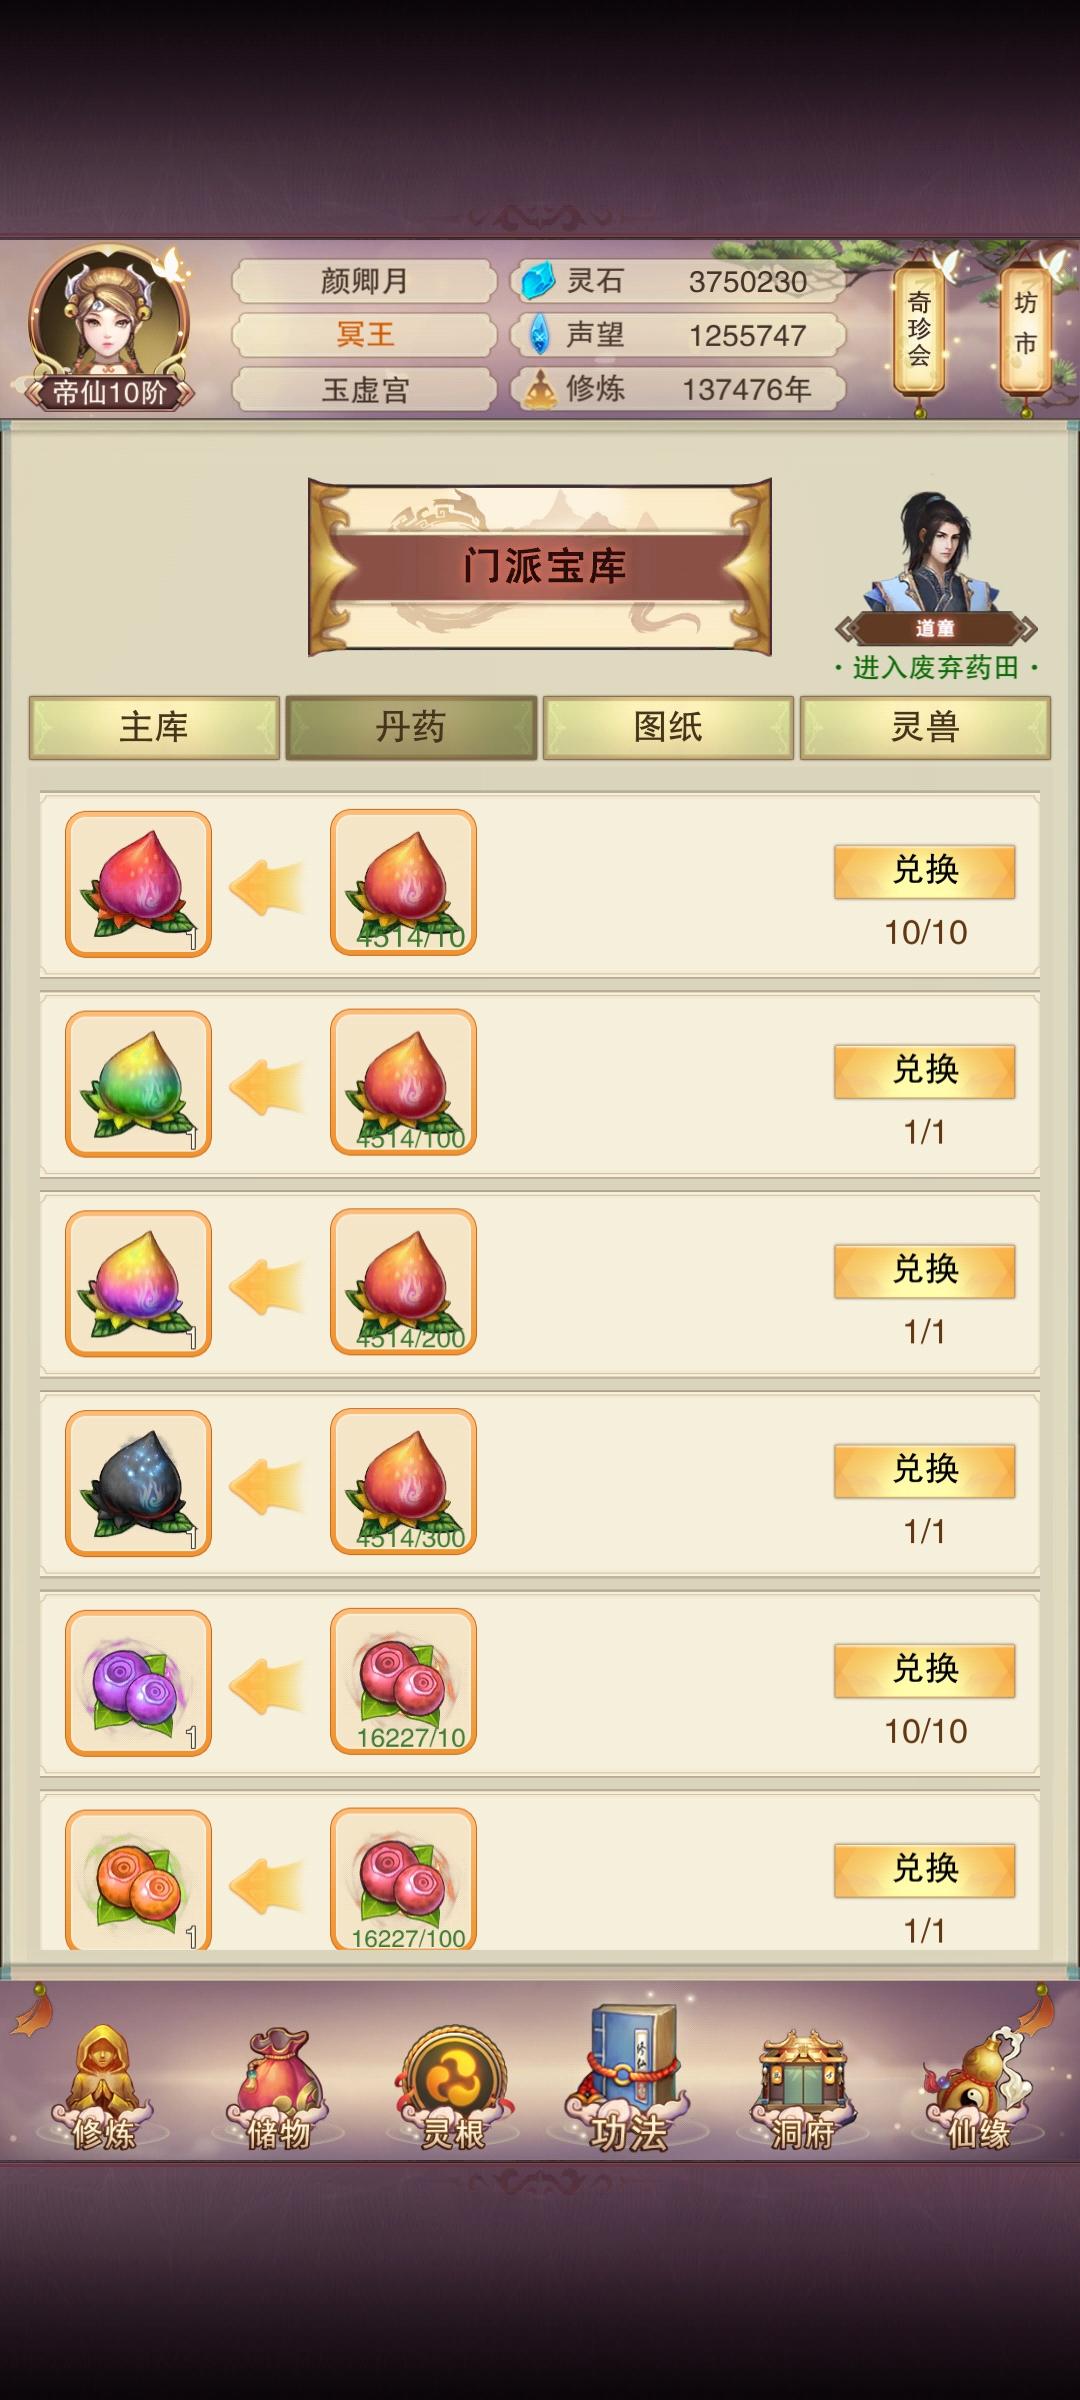Tap the yellow-purple peach reward item

[138, 1283]
